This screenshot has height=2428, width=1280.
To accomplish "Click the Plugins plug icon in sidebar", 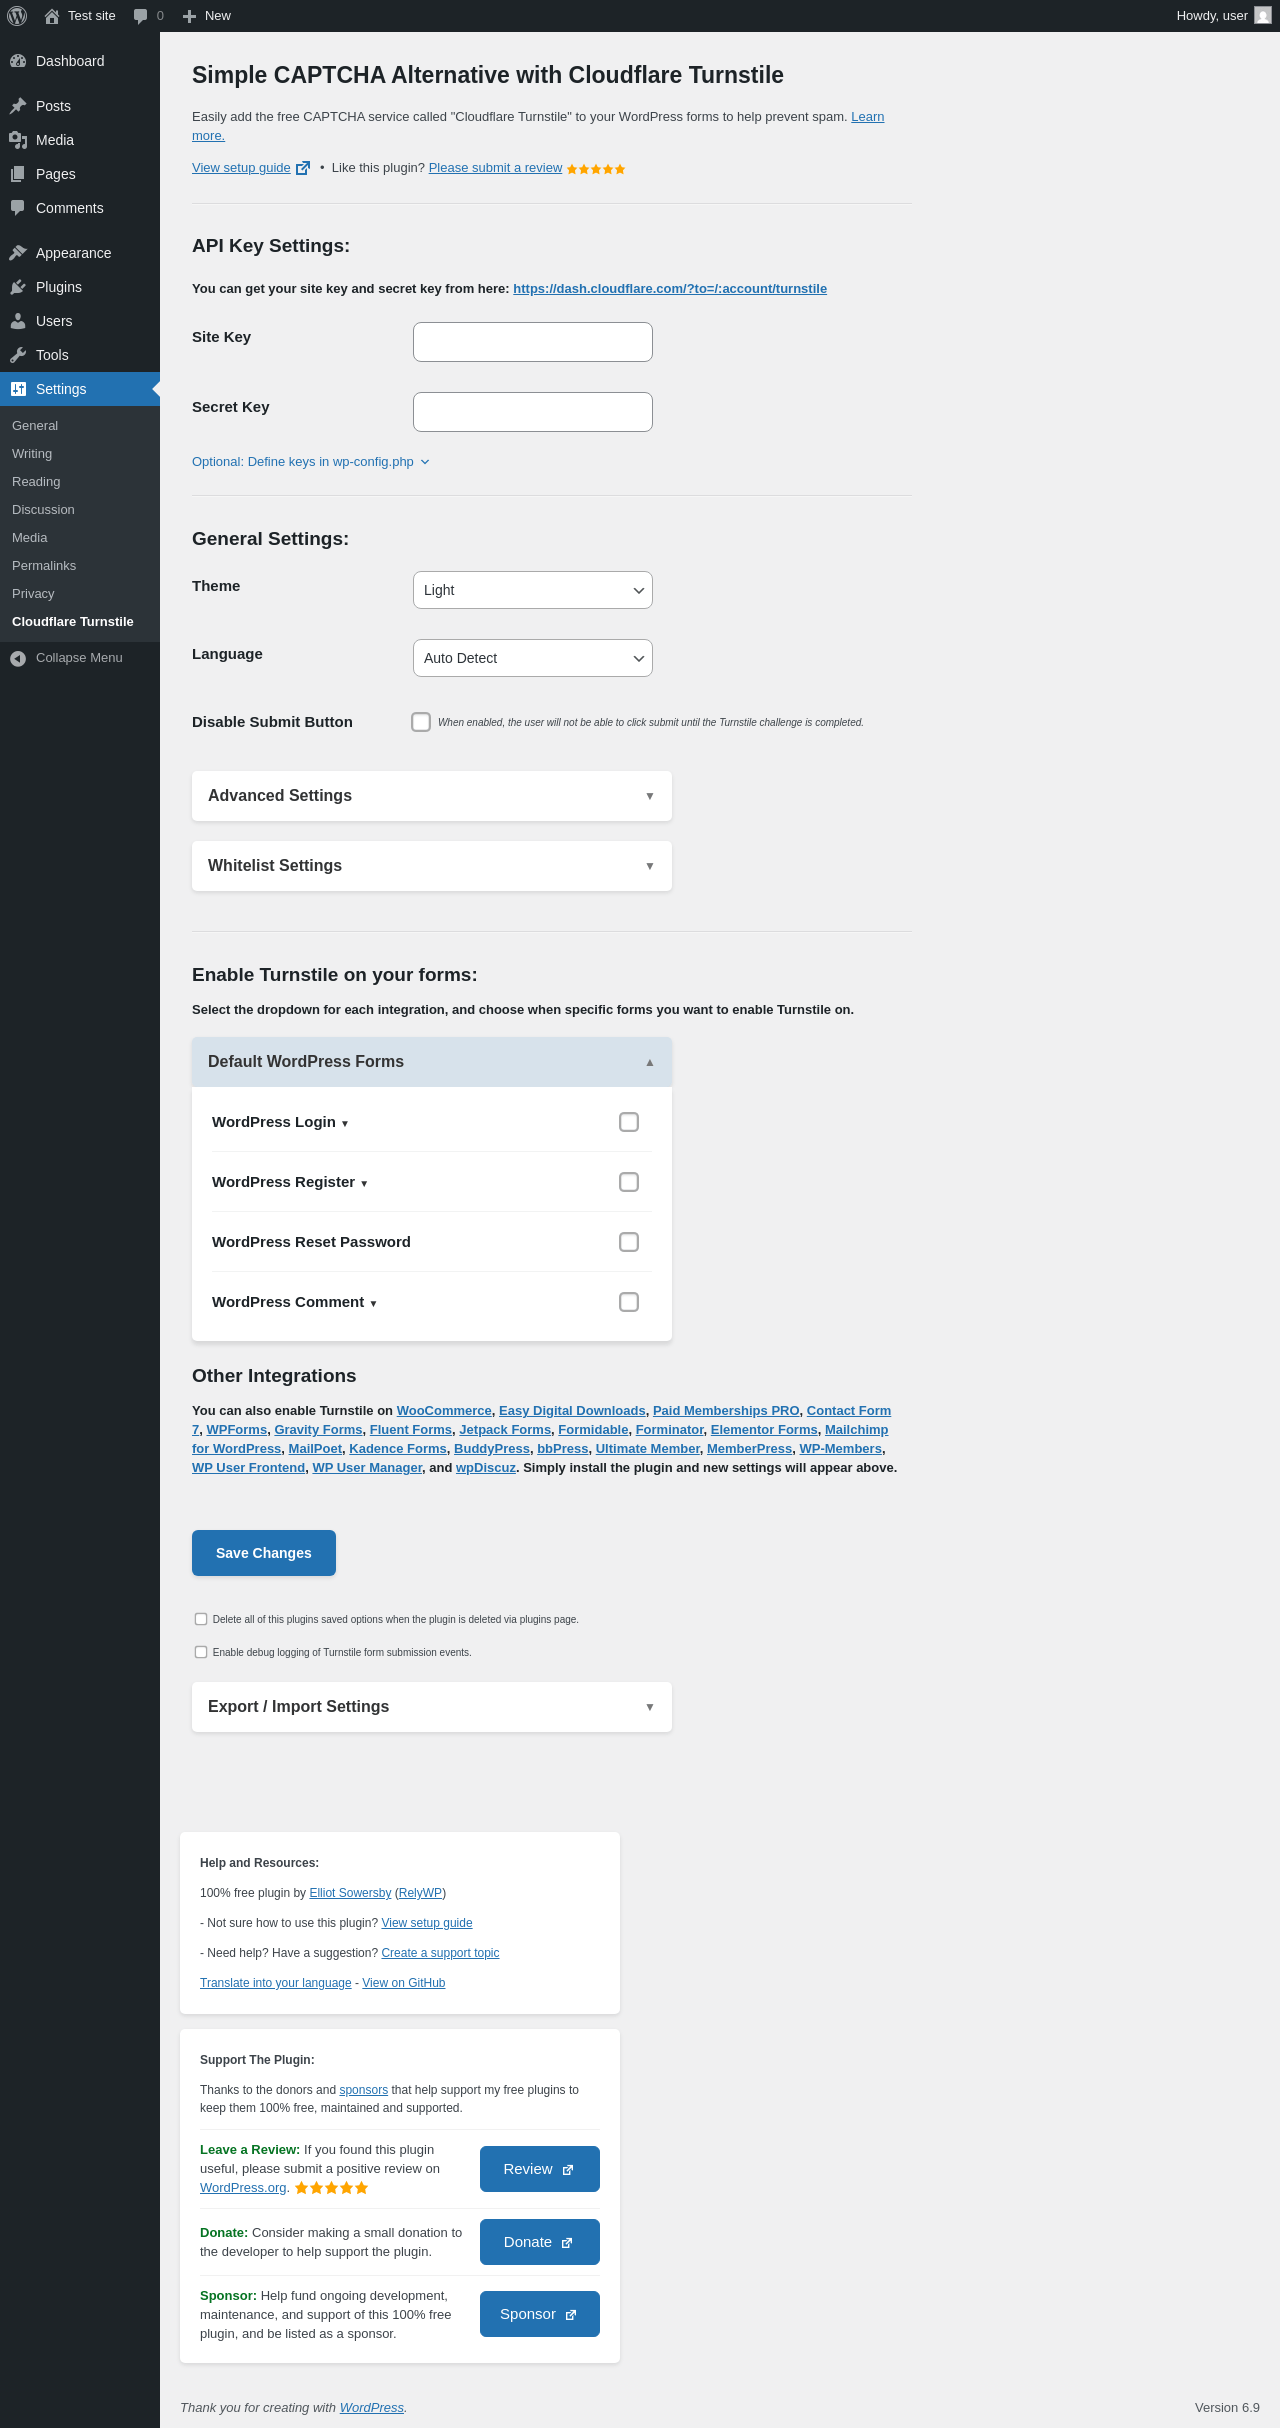I will click(18, 287).
